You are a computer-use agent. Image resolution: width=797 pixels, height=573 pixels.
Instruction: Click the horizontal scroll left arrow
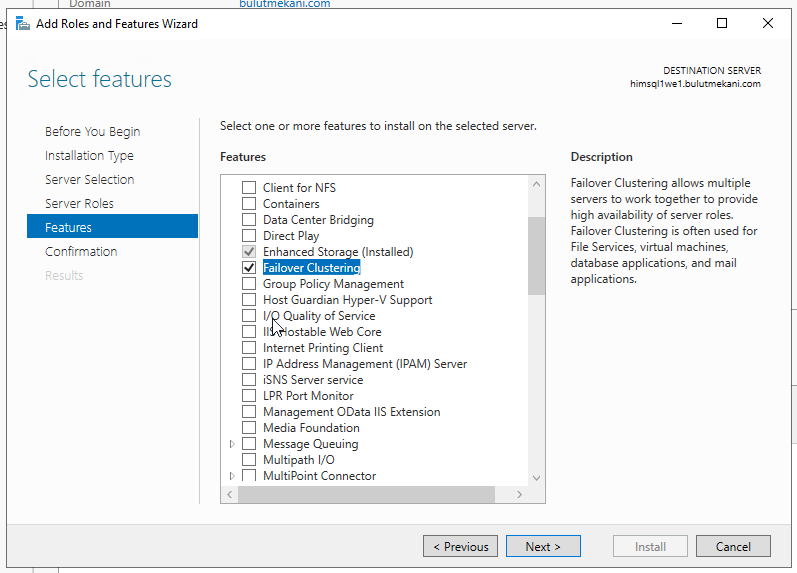230,494
